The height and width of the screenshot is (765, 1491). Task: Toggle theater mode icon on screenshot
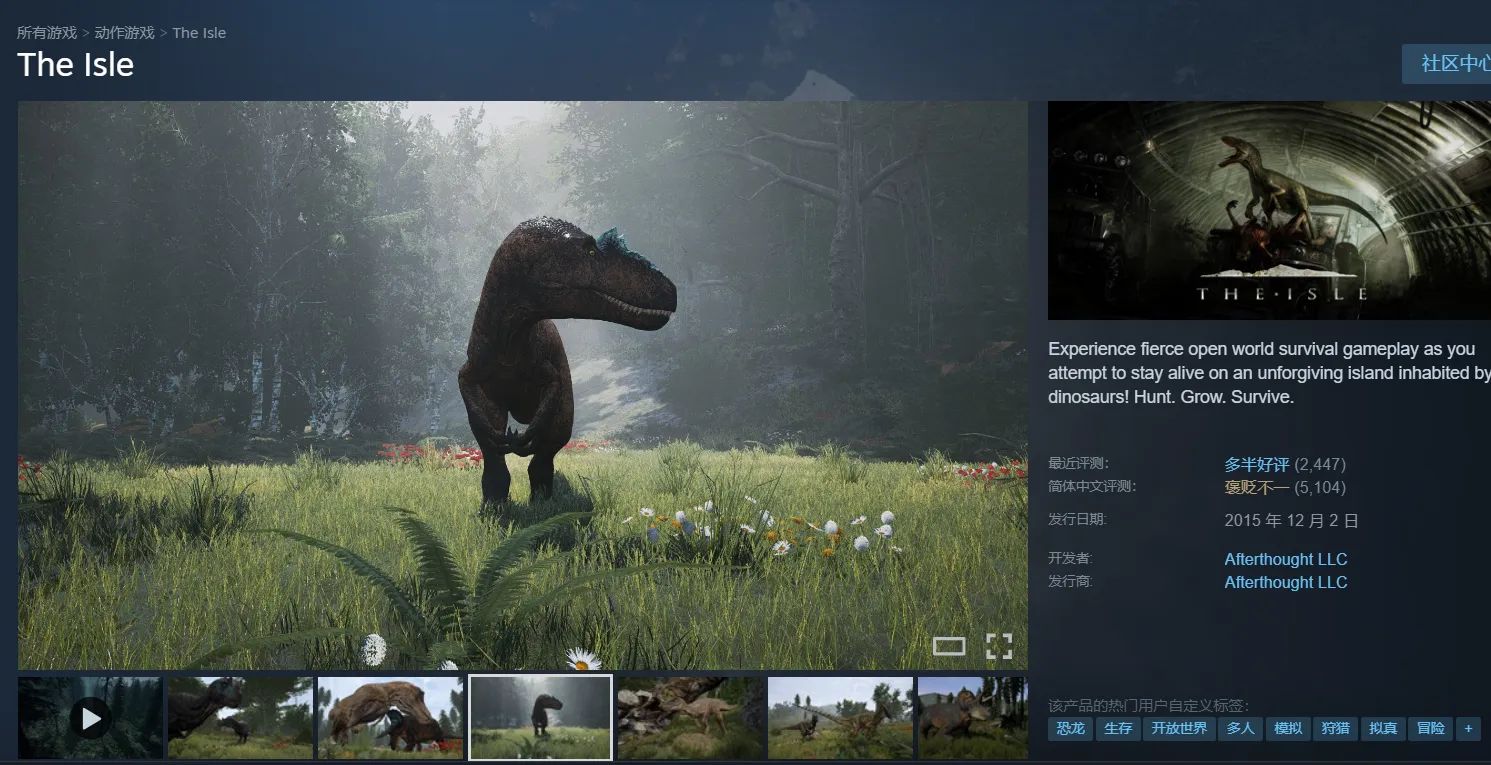tap(949, 646)
